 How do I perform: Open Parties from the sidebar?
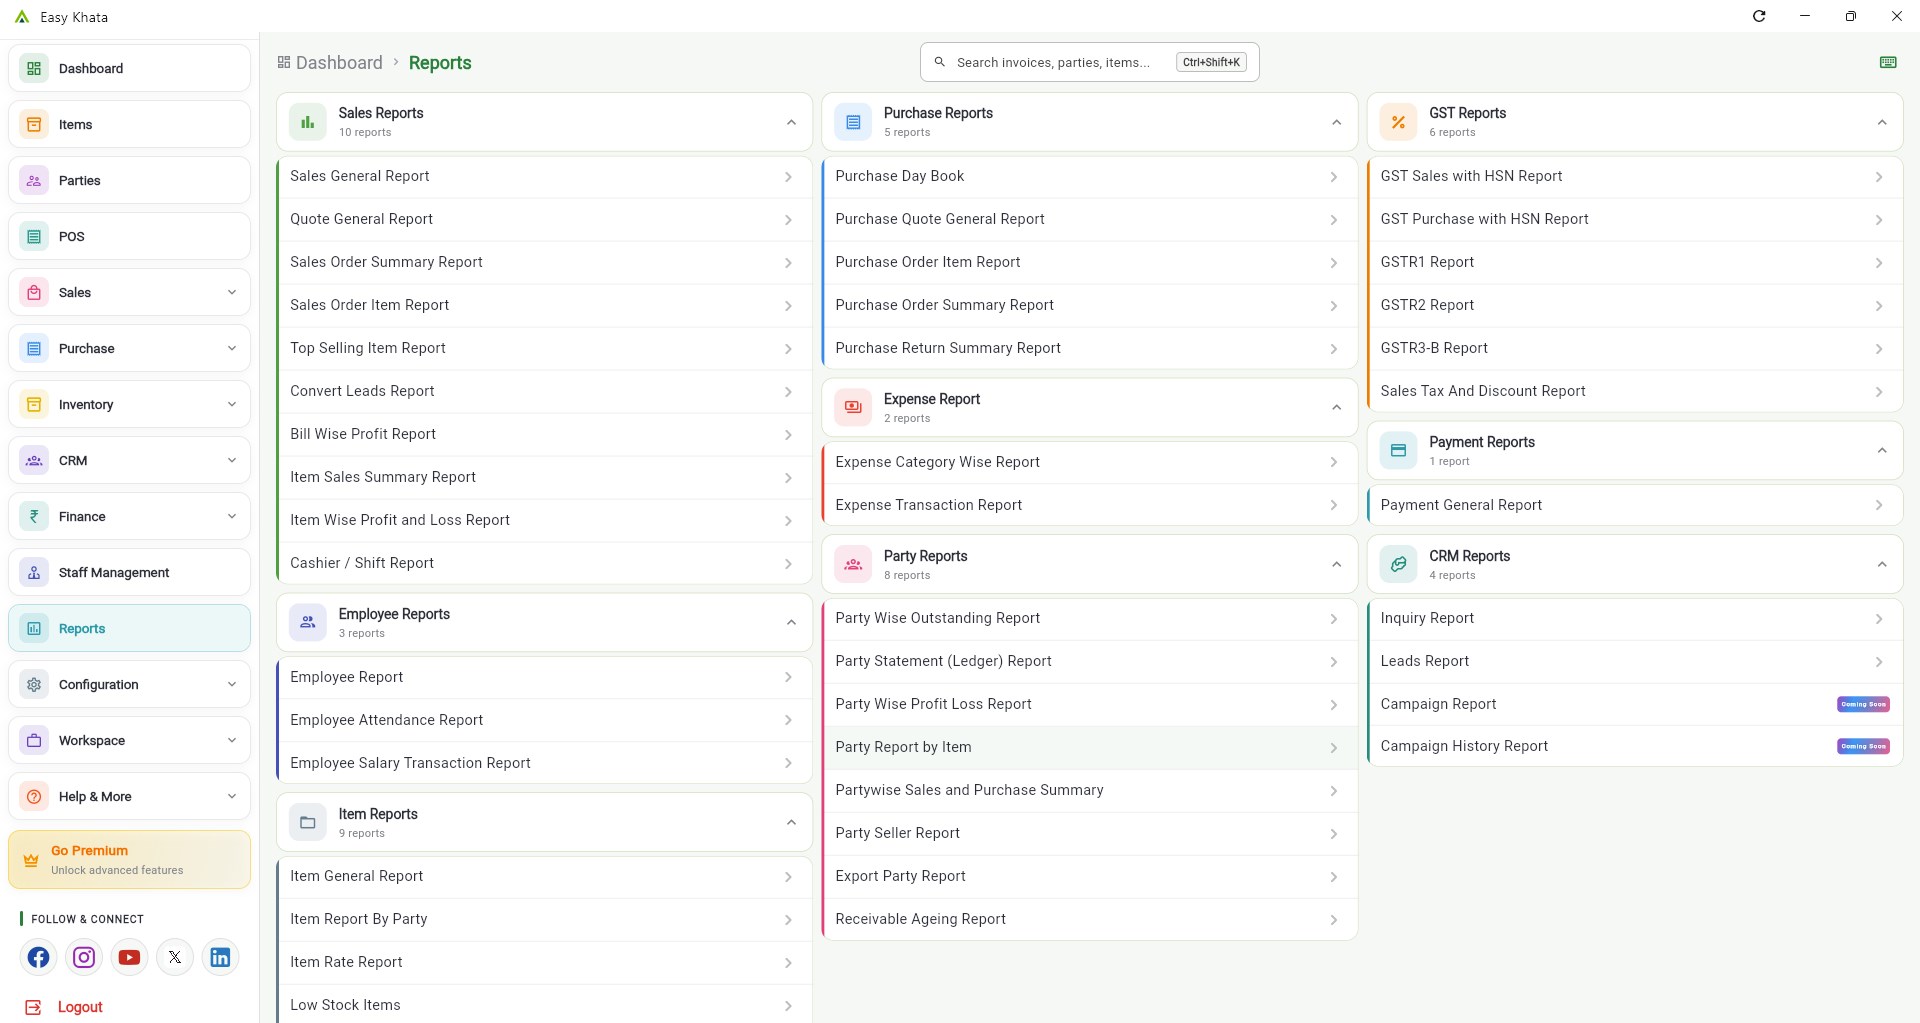129,180
